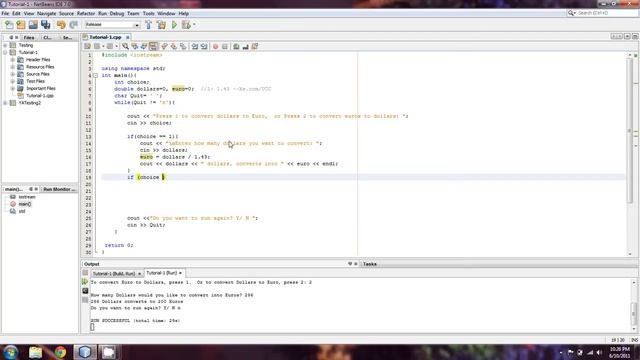Expand the Important Files folder
Screen dimensions: 640x360
click(x=13, y=89)
